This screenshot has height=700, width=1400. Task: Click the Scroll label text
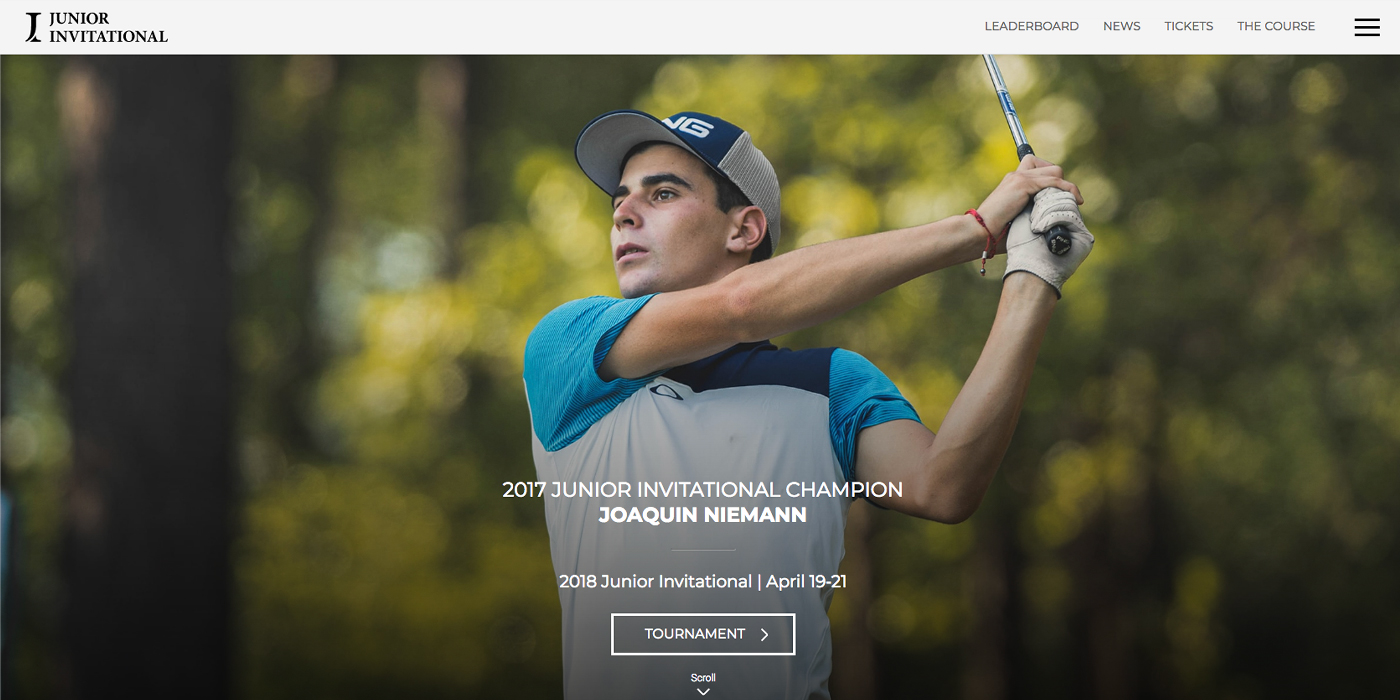point(703,678)
